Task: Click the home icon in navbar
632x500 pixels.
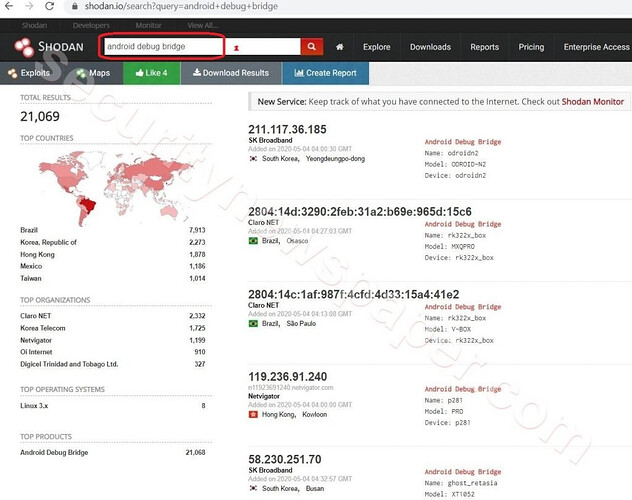Action: 340,47
